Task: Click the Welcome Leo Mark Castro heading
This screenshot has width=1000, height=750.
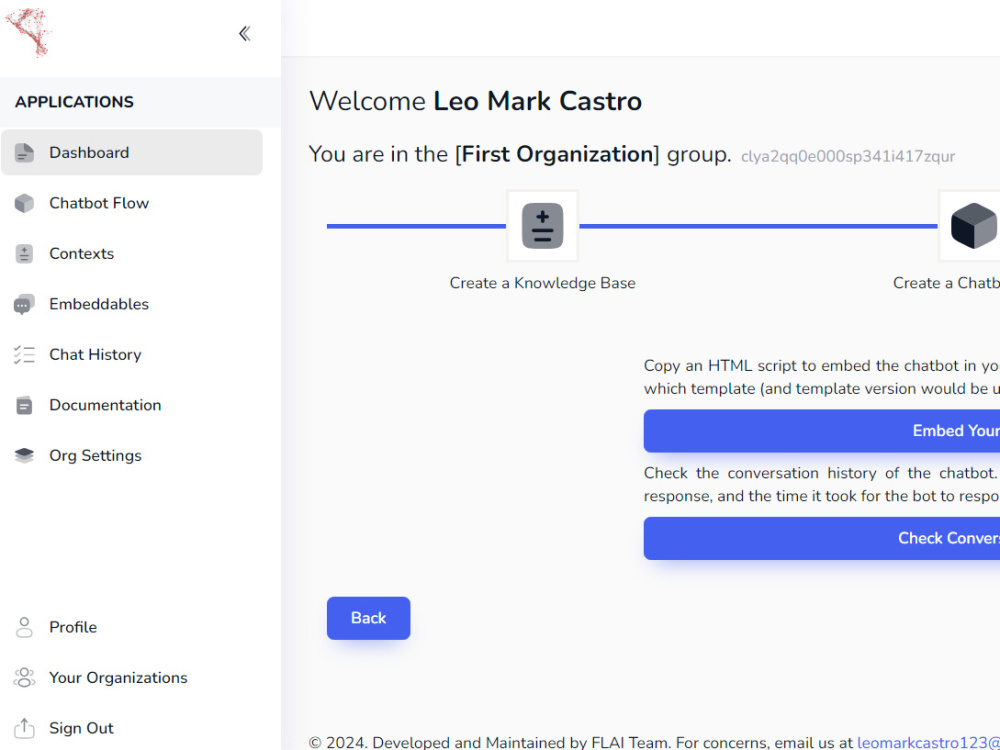Action: (x=475, y=101)
